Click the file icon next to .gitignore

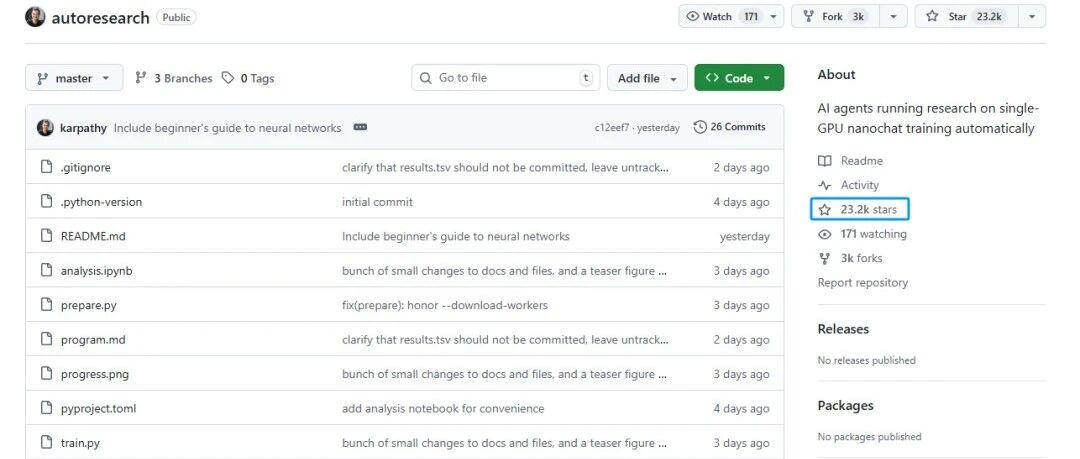coord(46,167)
